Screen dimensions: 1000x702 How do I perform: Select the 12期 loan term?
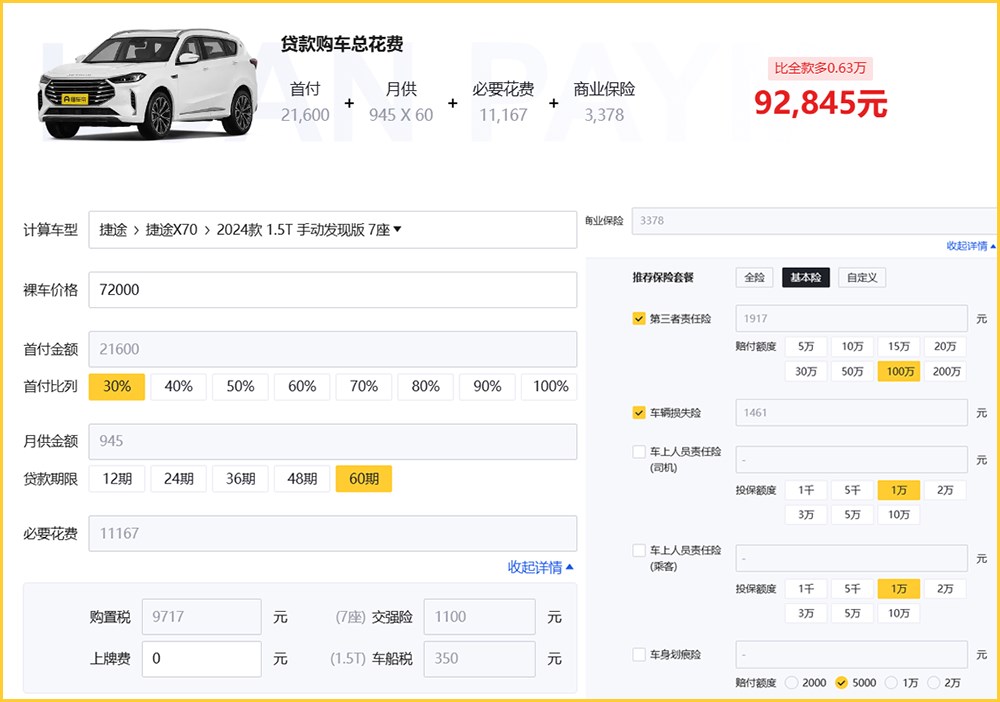(117, 479)
